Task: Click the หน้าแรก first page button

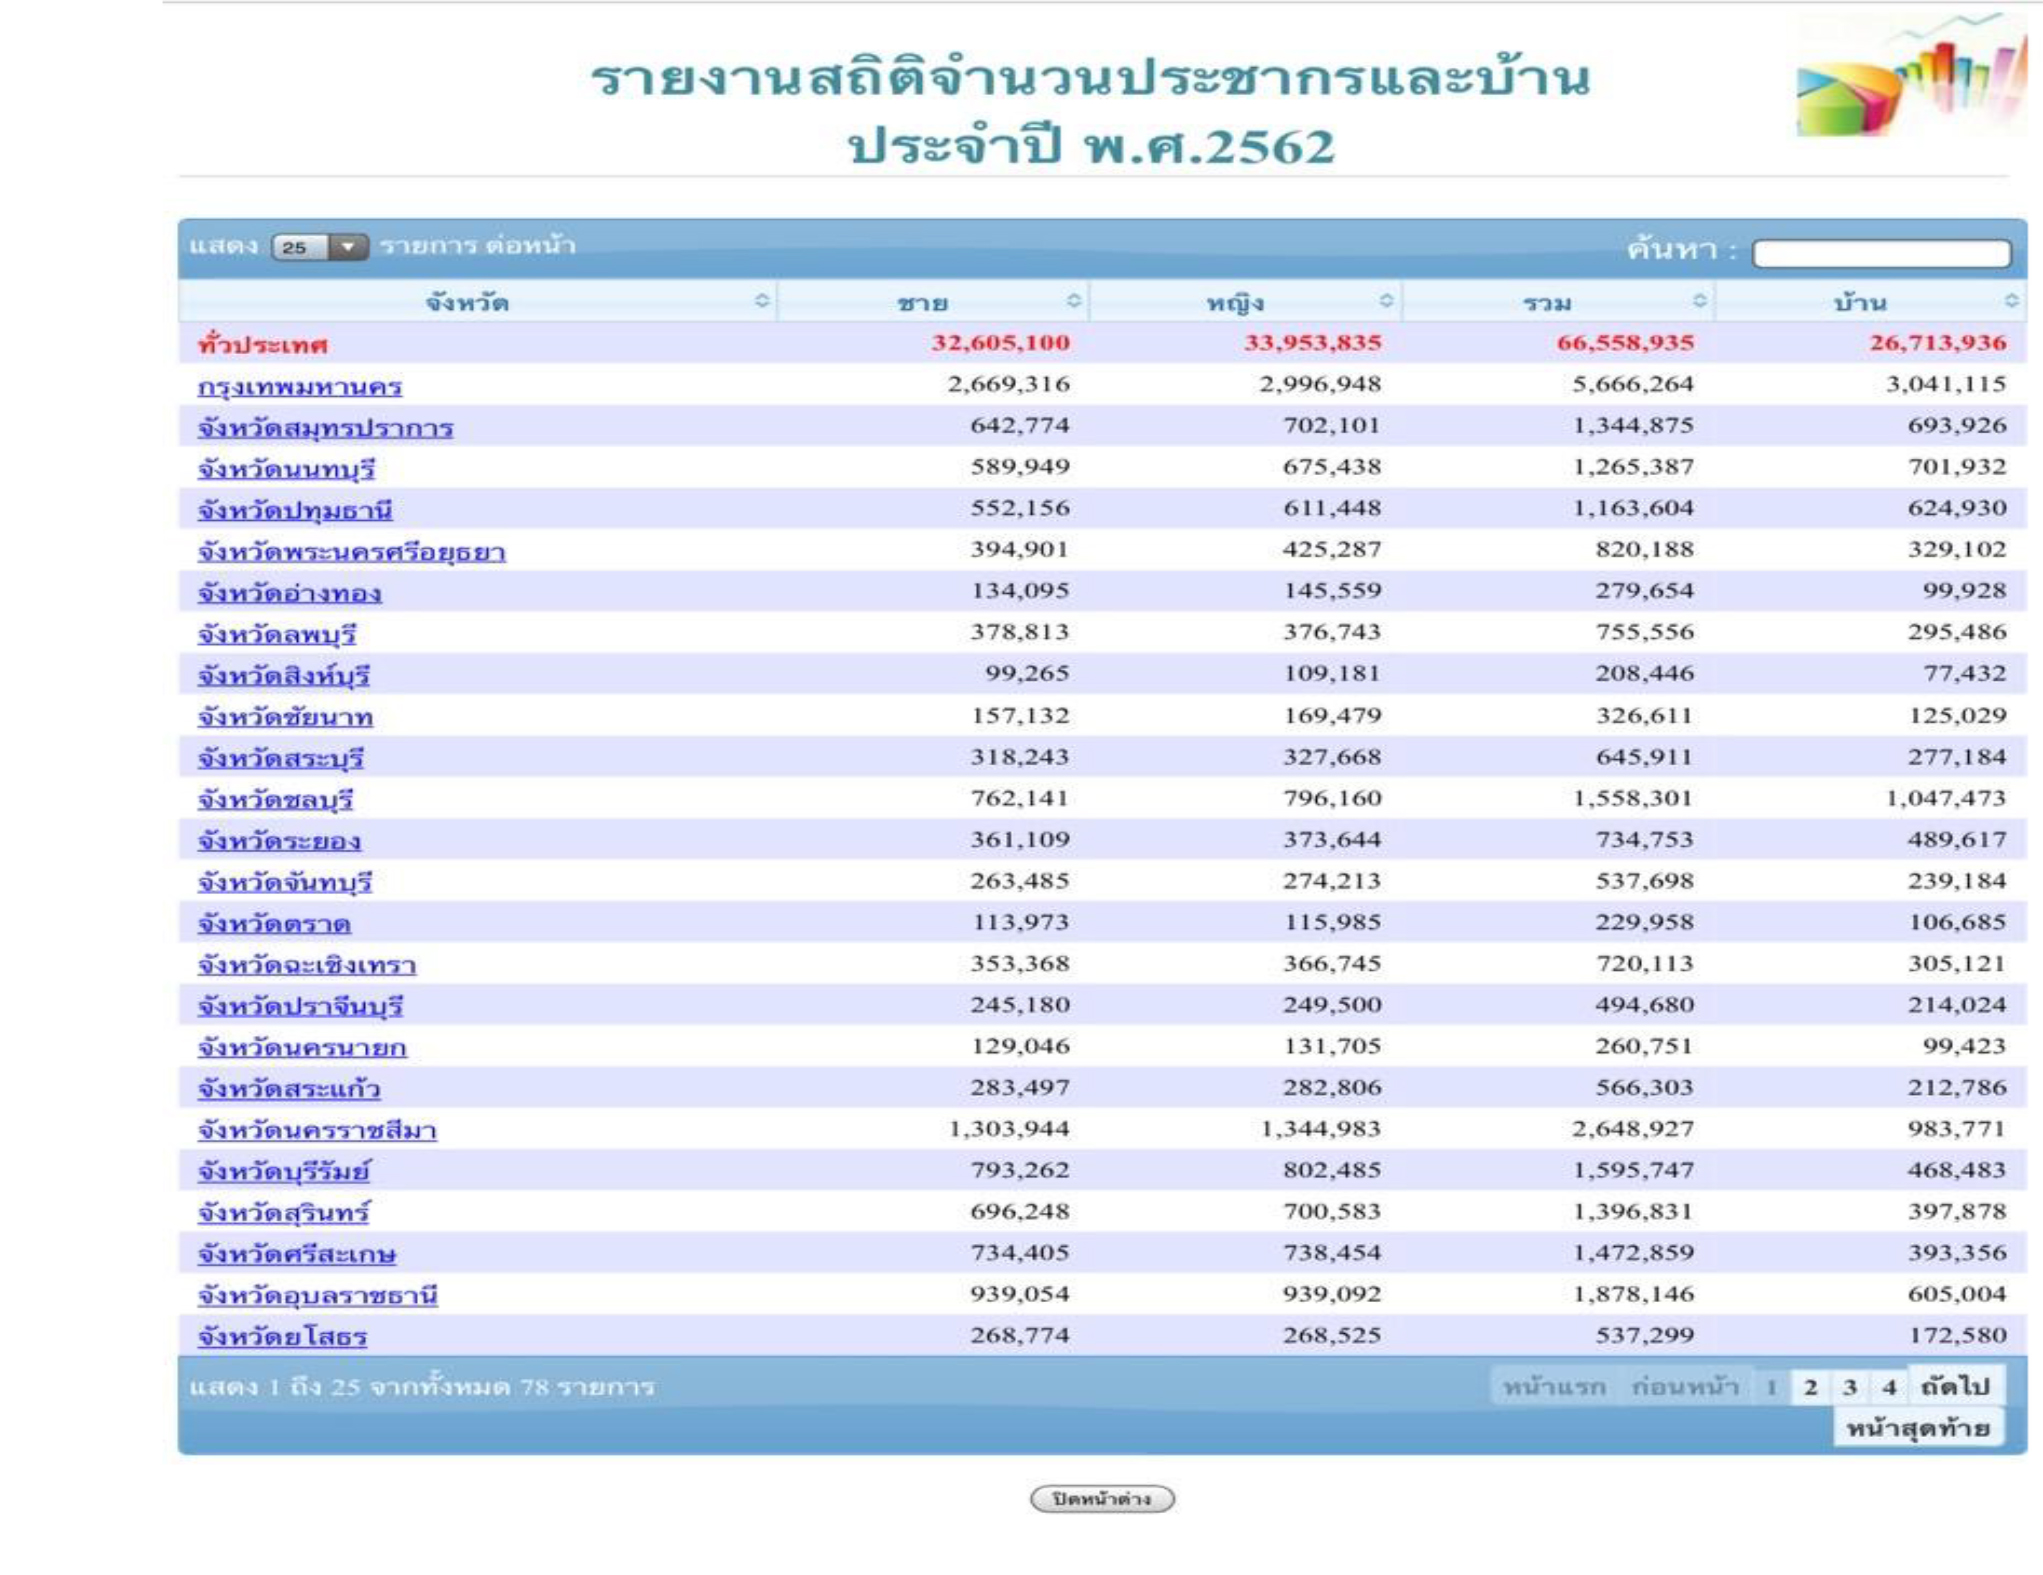Action: coord(1554,1387)
